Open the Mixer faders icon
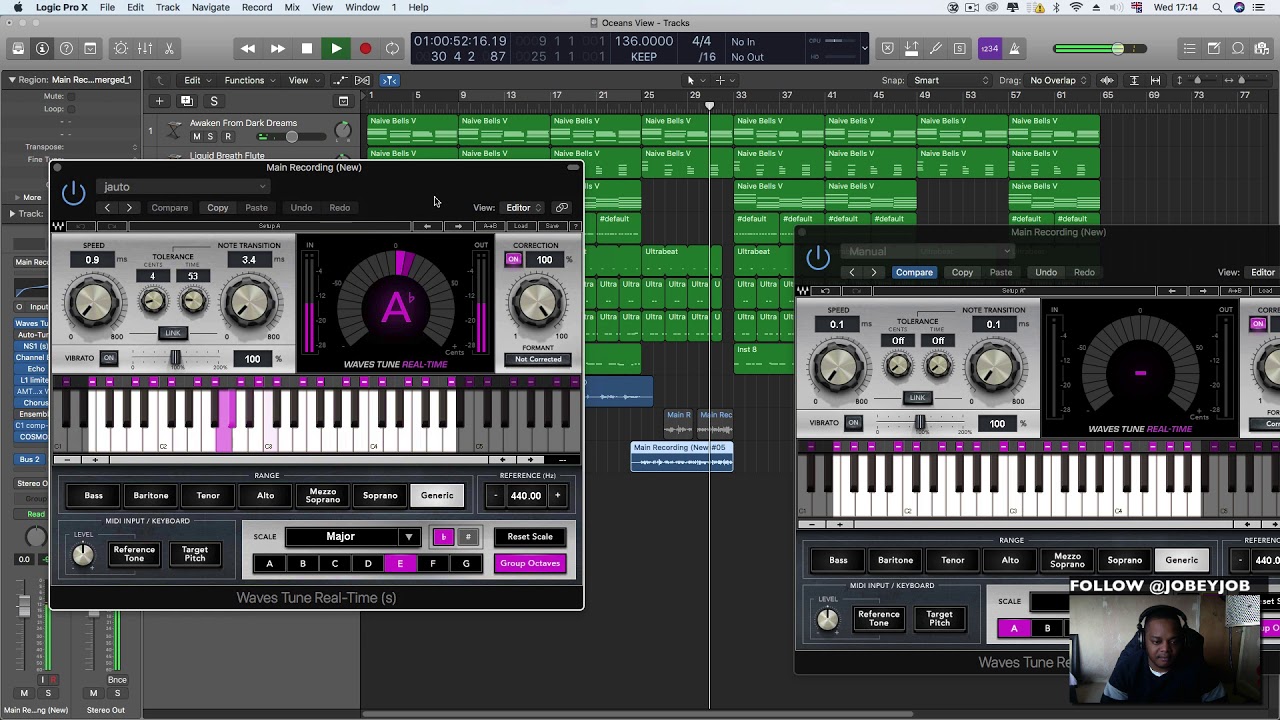1280x720 pixels. pos(145,48)
